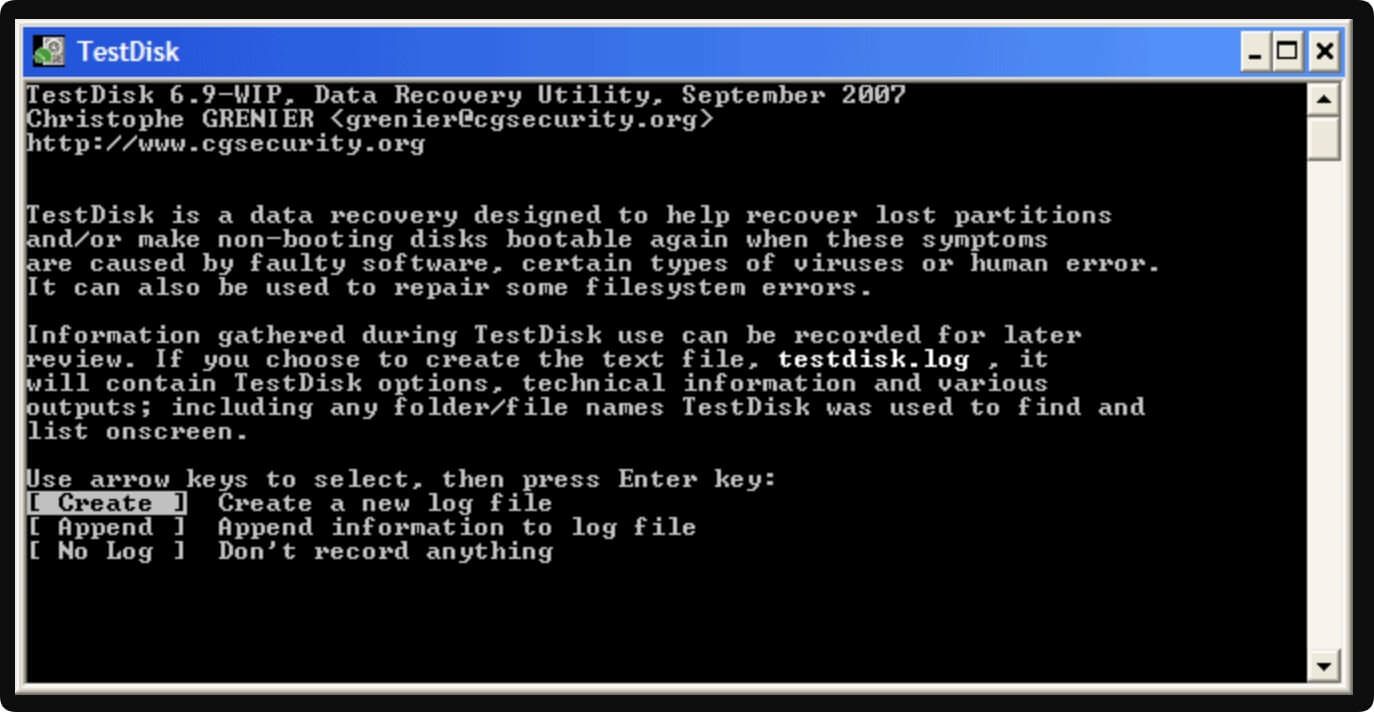Click the empty scrollbar track below thumb
1374x712 pixels.
tap(1324, 405)
